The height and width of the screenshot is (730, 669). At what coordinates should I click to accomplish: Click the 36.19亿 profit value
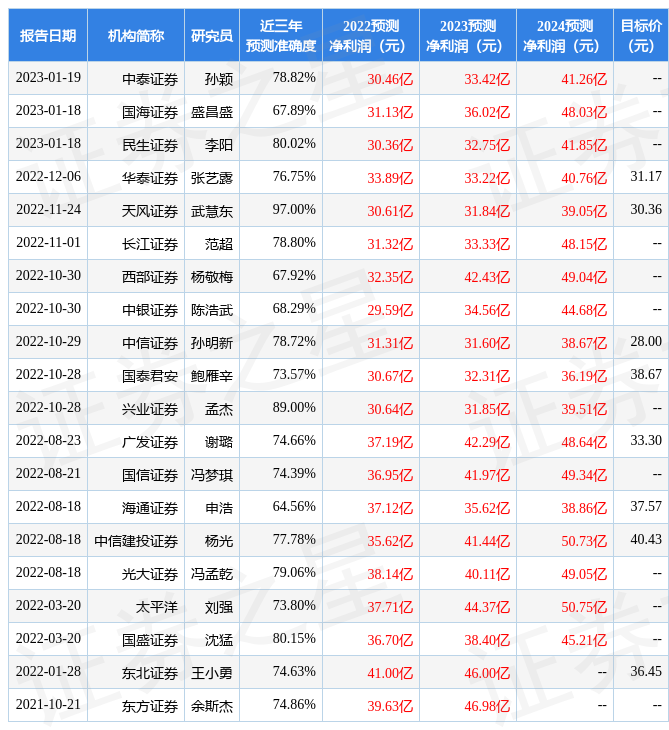584,376
